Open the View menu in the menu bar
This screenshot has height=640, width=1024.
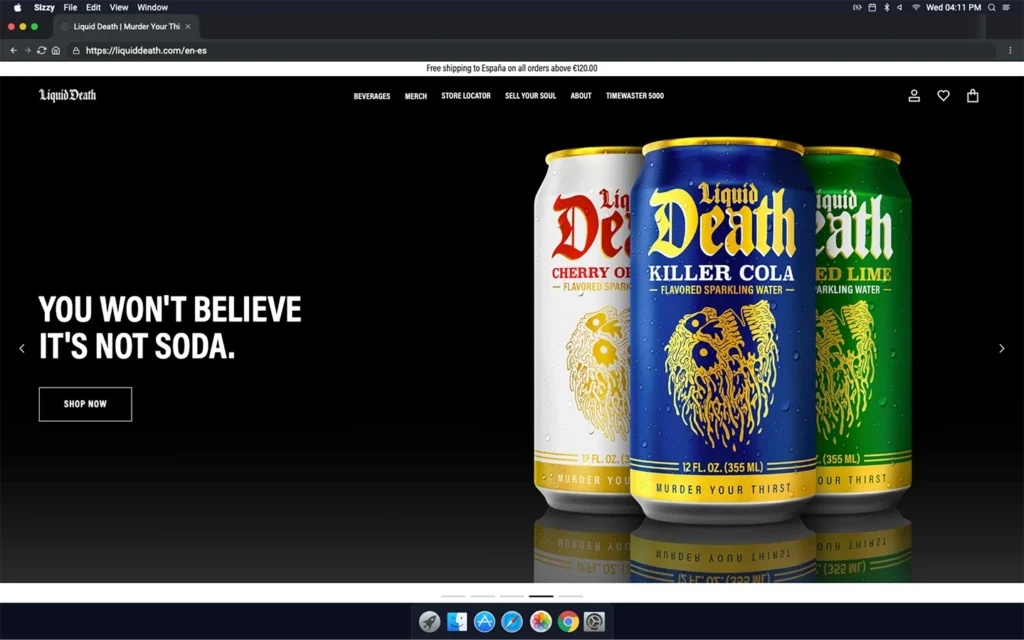[119, 7]
